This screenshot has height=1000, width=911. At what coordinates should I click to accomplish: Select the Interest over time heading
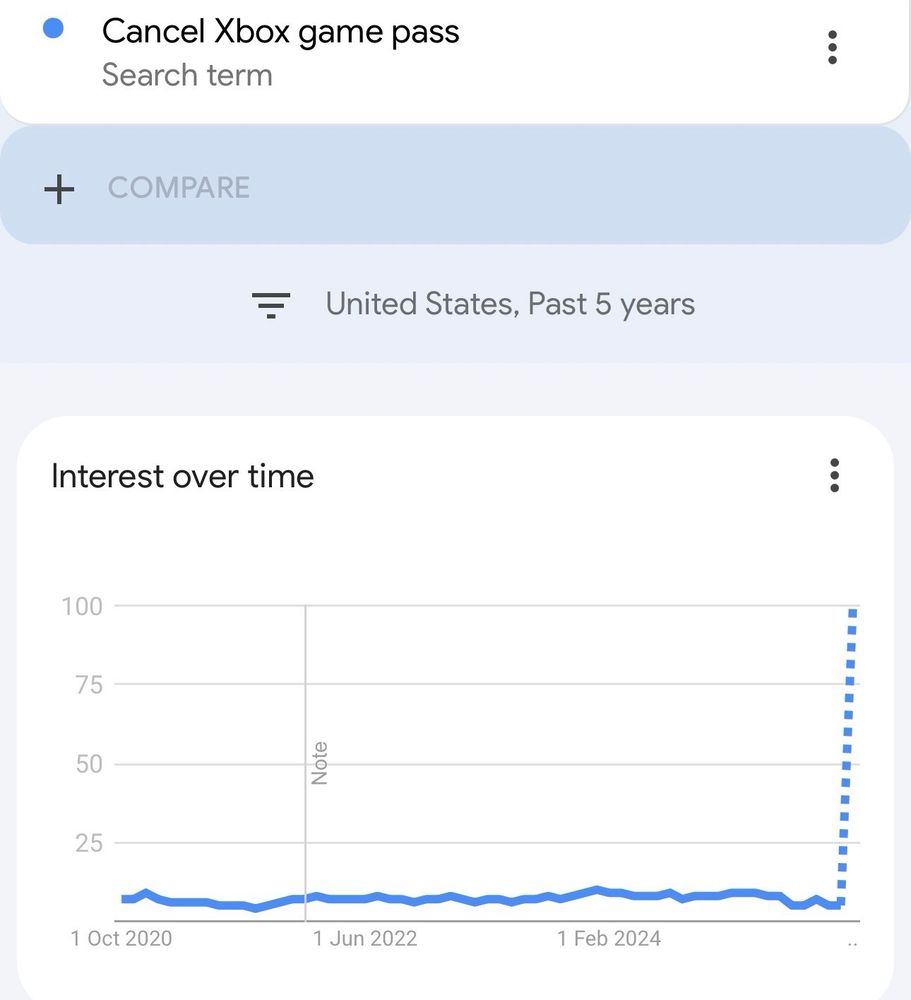coord(182,476)
